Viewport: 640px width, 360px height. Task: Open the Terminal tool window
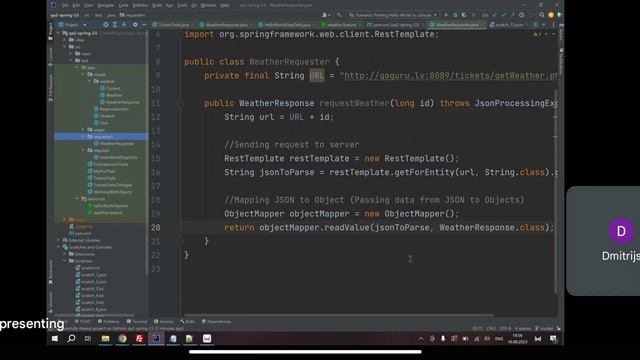pos(137,322)
